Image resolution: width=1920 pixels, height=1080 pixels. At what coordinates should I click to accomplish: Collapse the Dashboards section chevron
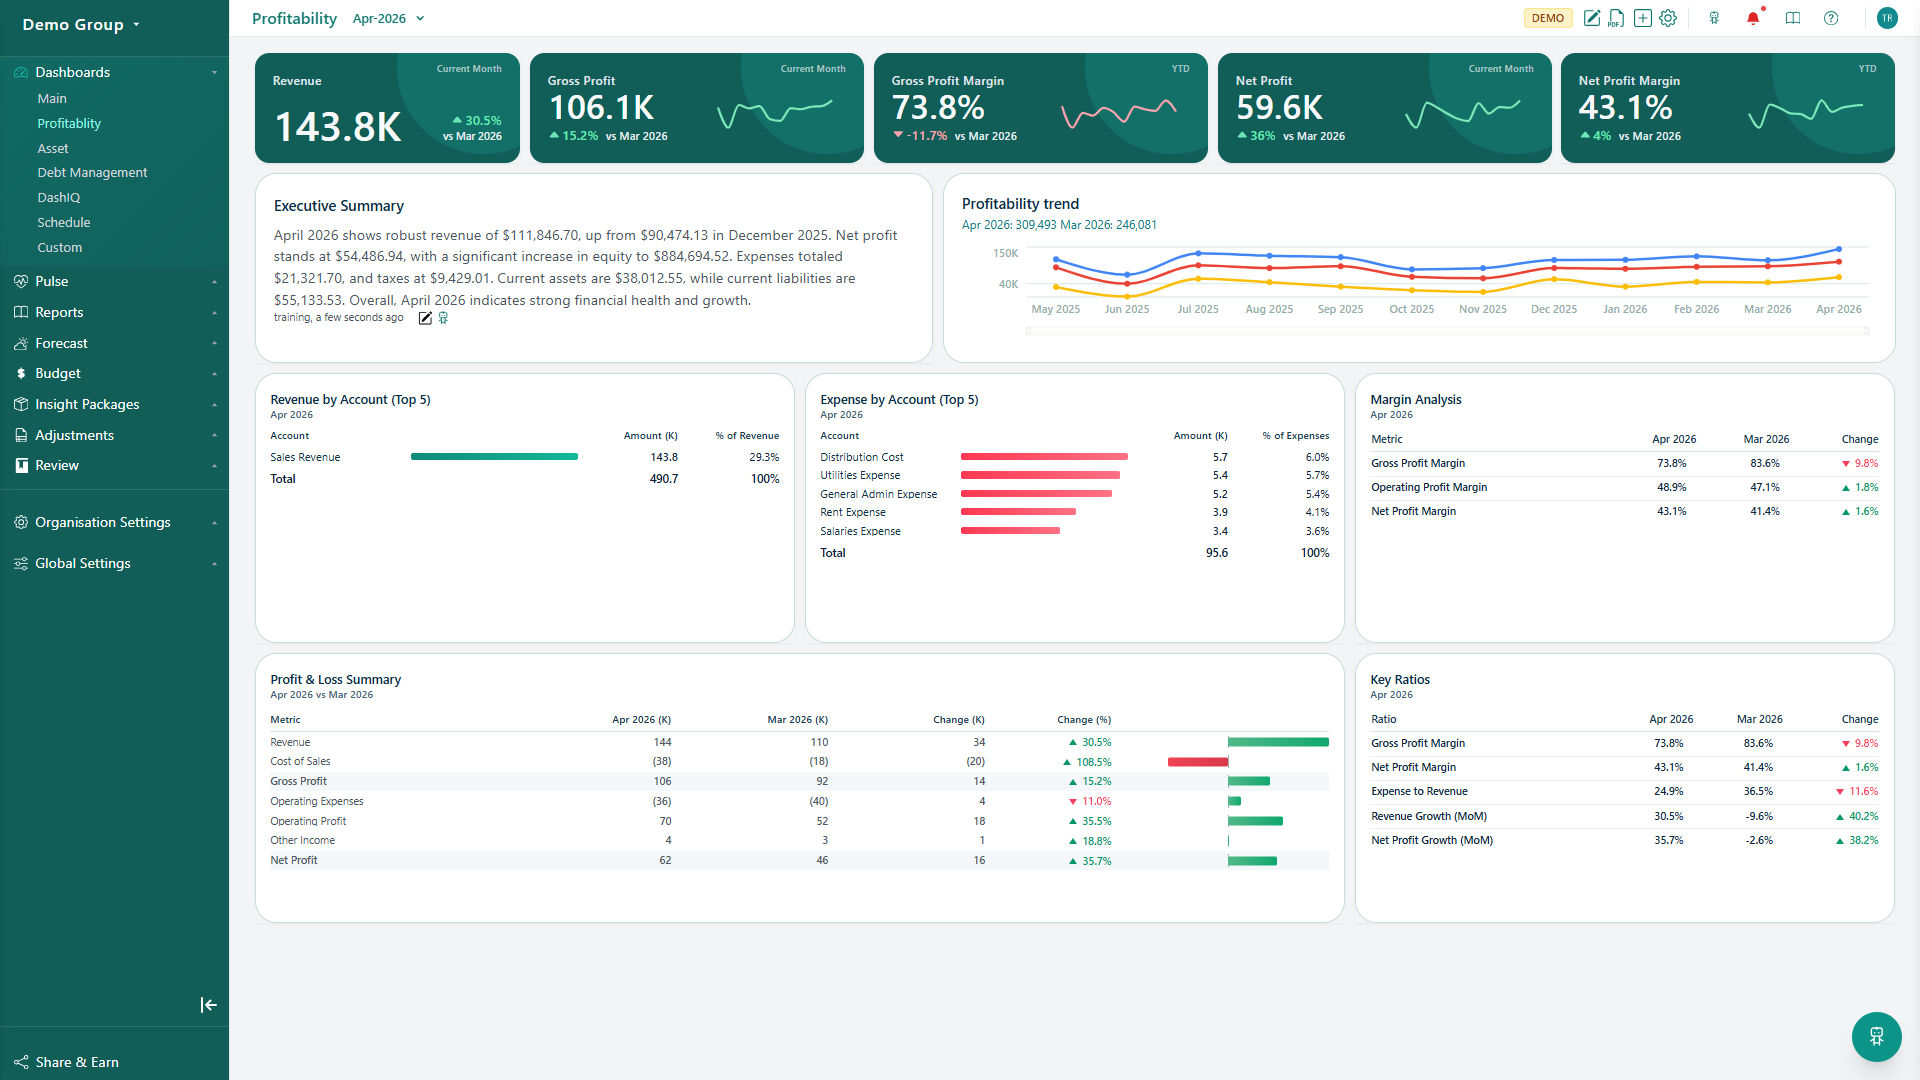214,72
